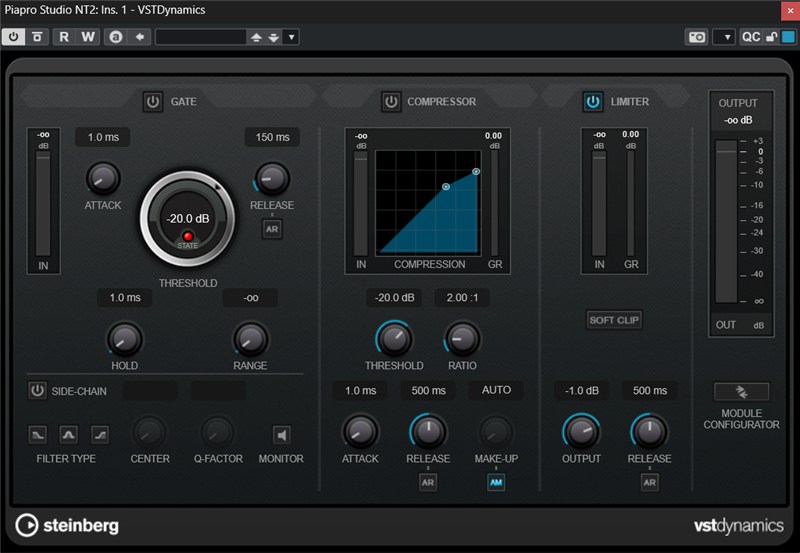Enable Read automation R button
The image size is (800, 553).
coord(64,37)
